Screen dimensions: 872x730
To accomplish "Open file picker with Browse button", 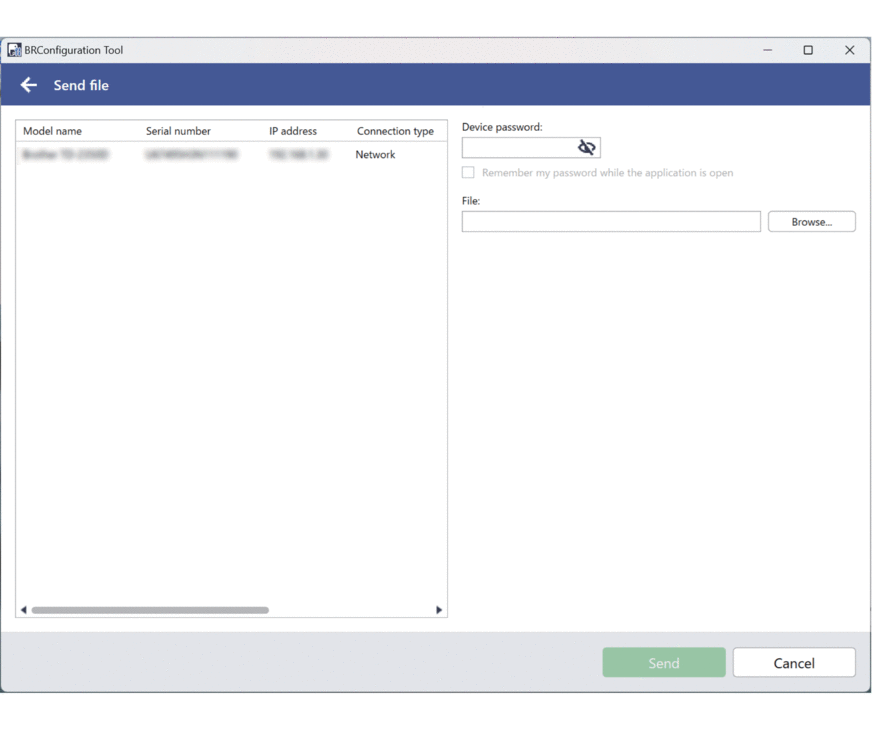I will point(811,222).
